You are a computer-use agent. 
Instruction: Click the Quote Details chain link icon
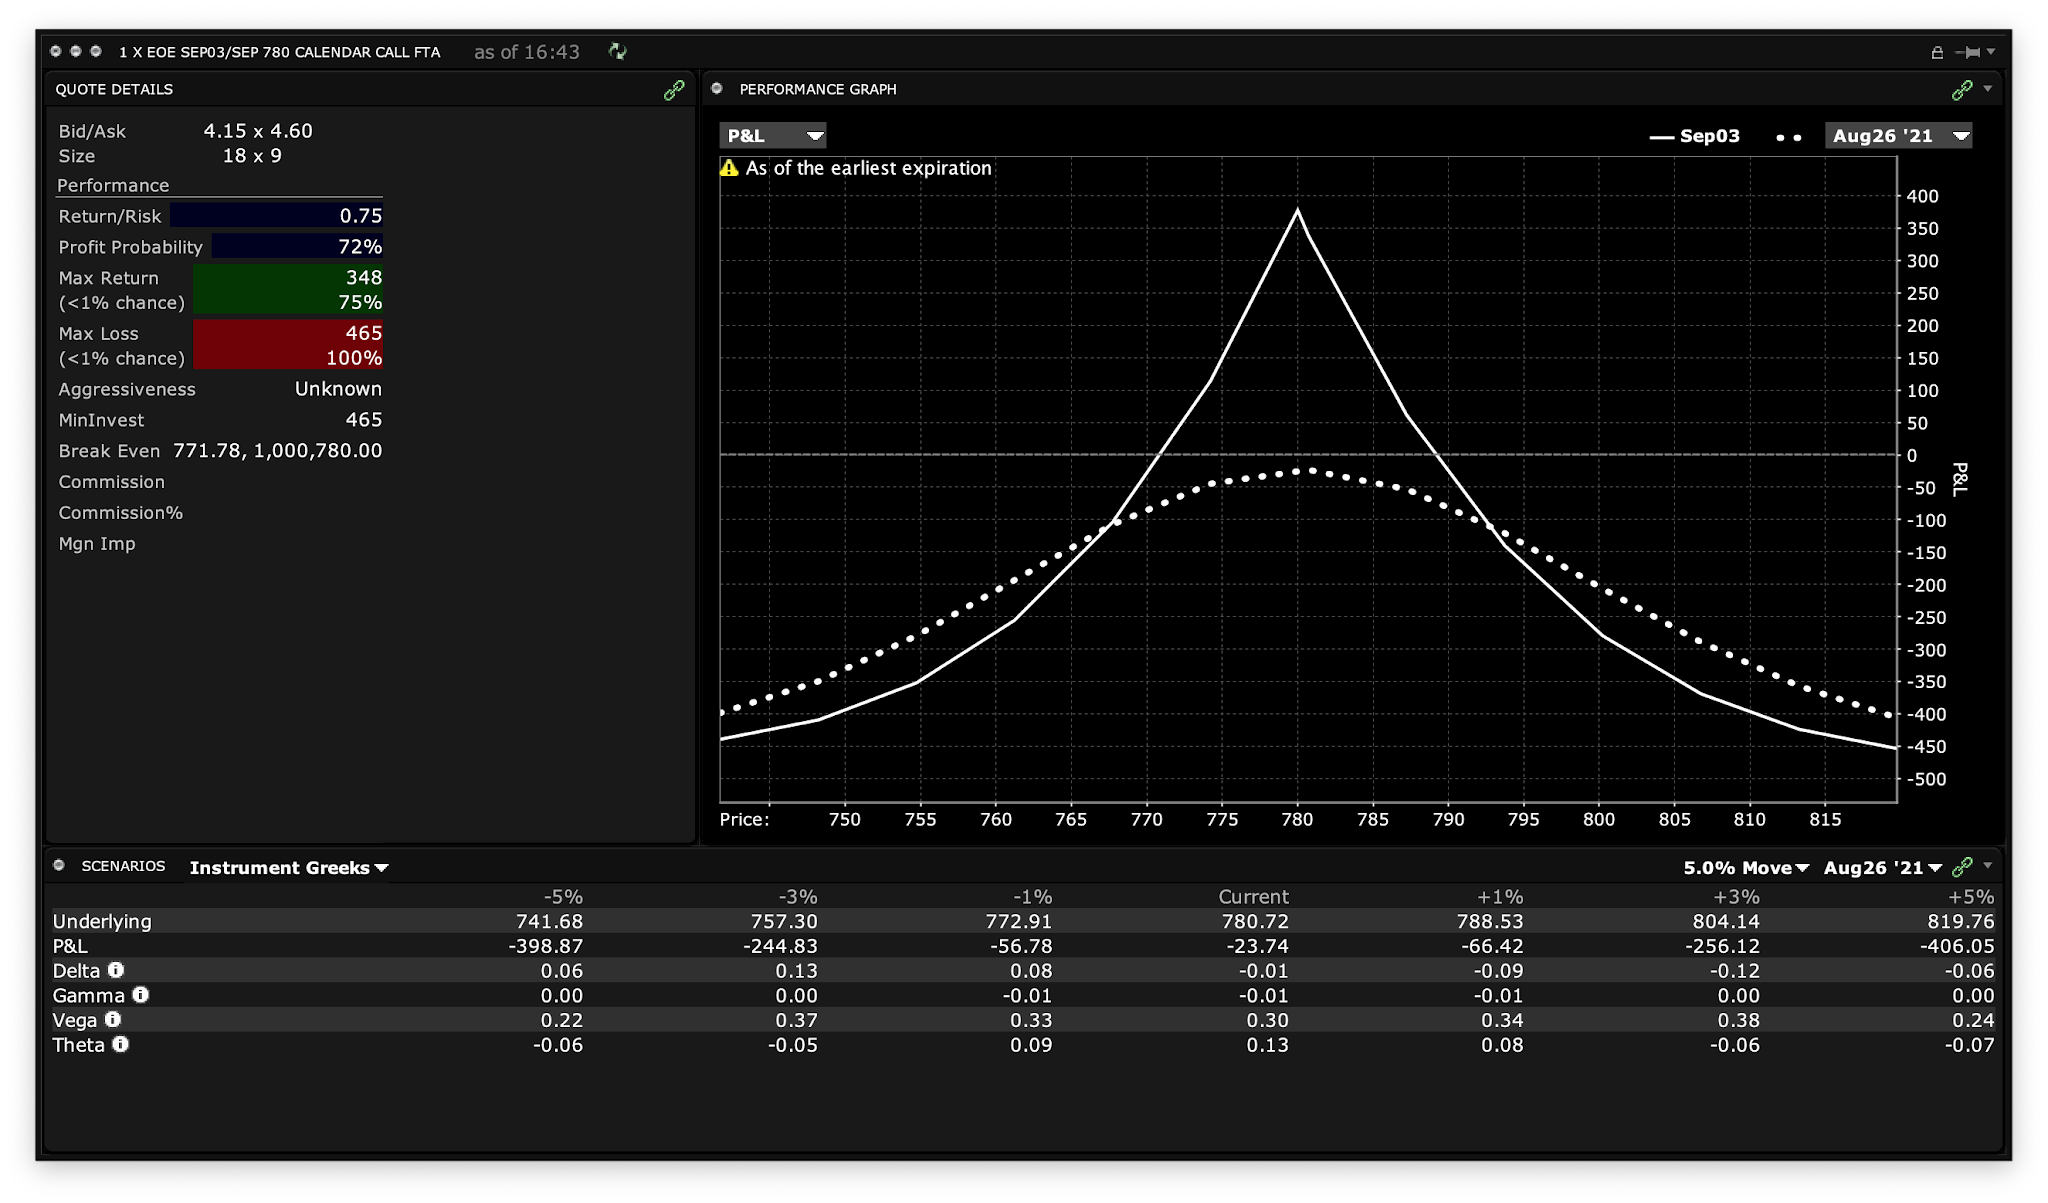tap(675, 90)
